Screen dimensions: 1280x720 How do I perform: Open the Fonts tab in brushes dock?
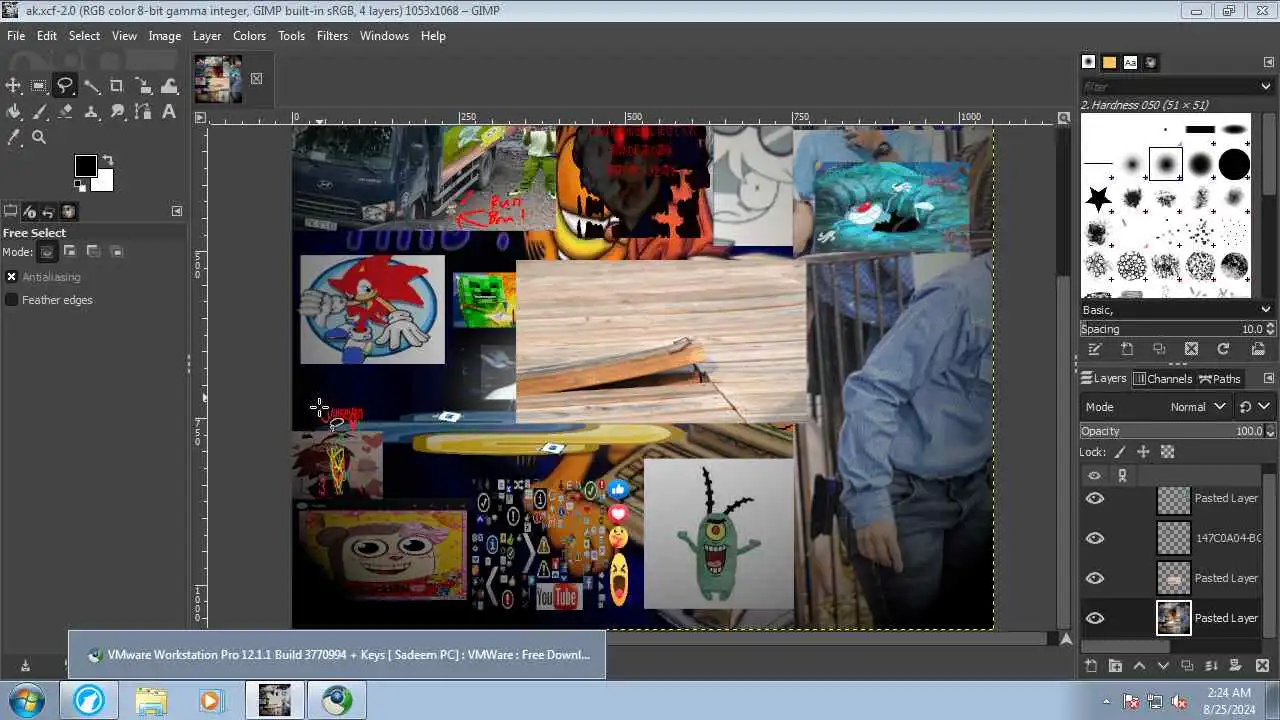coord(1130,62)
